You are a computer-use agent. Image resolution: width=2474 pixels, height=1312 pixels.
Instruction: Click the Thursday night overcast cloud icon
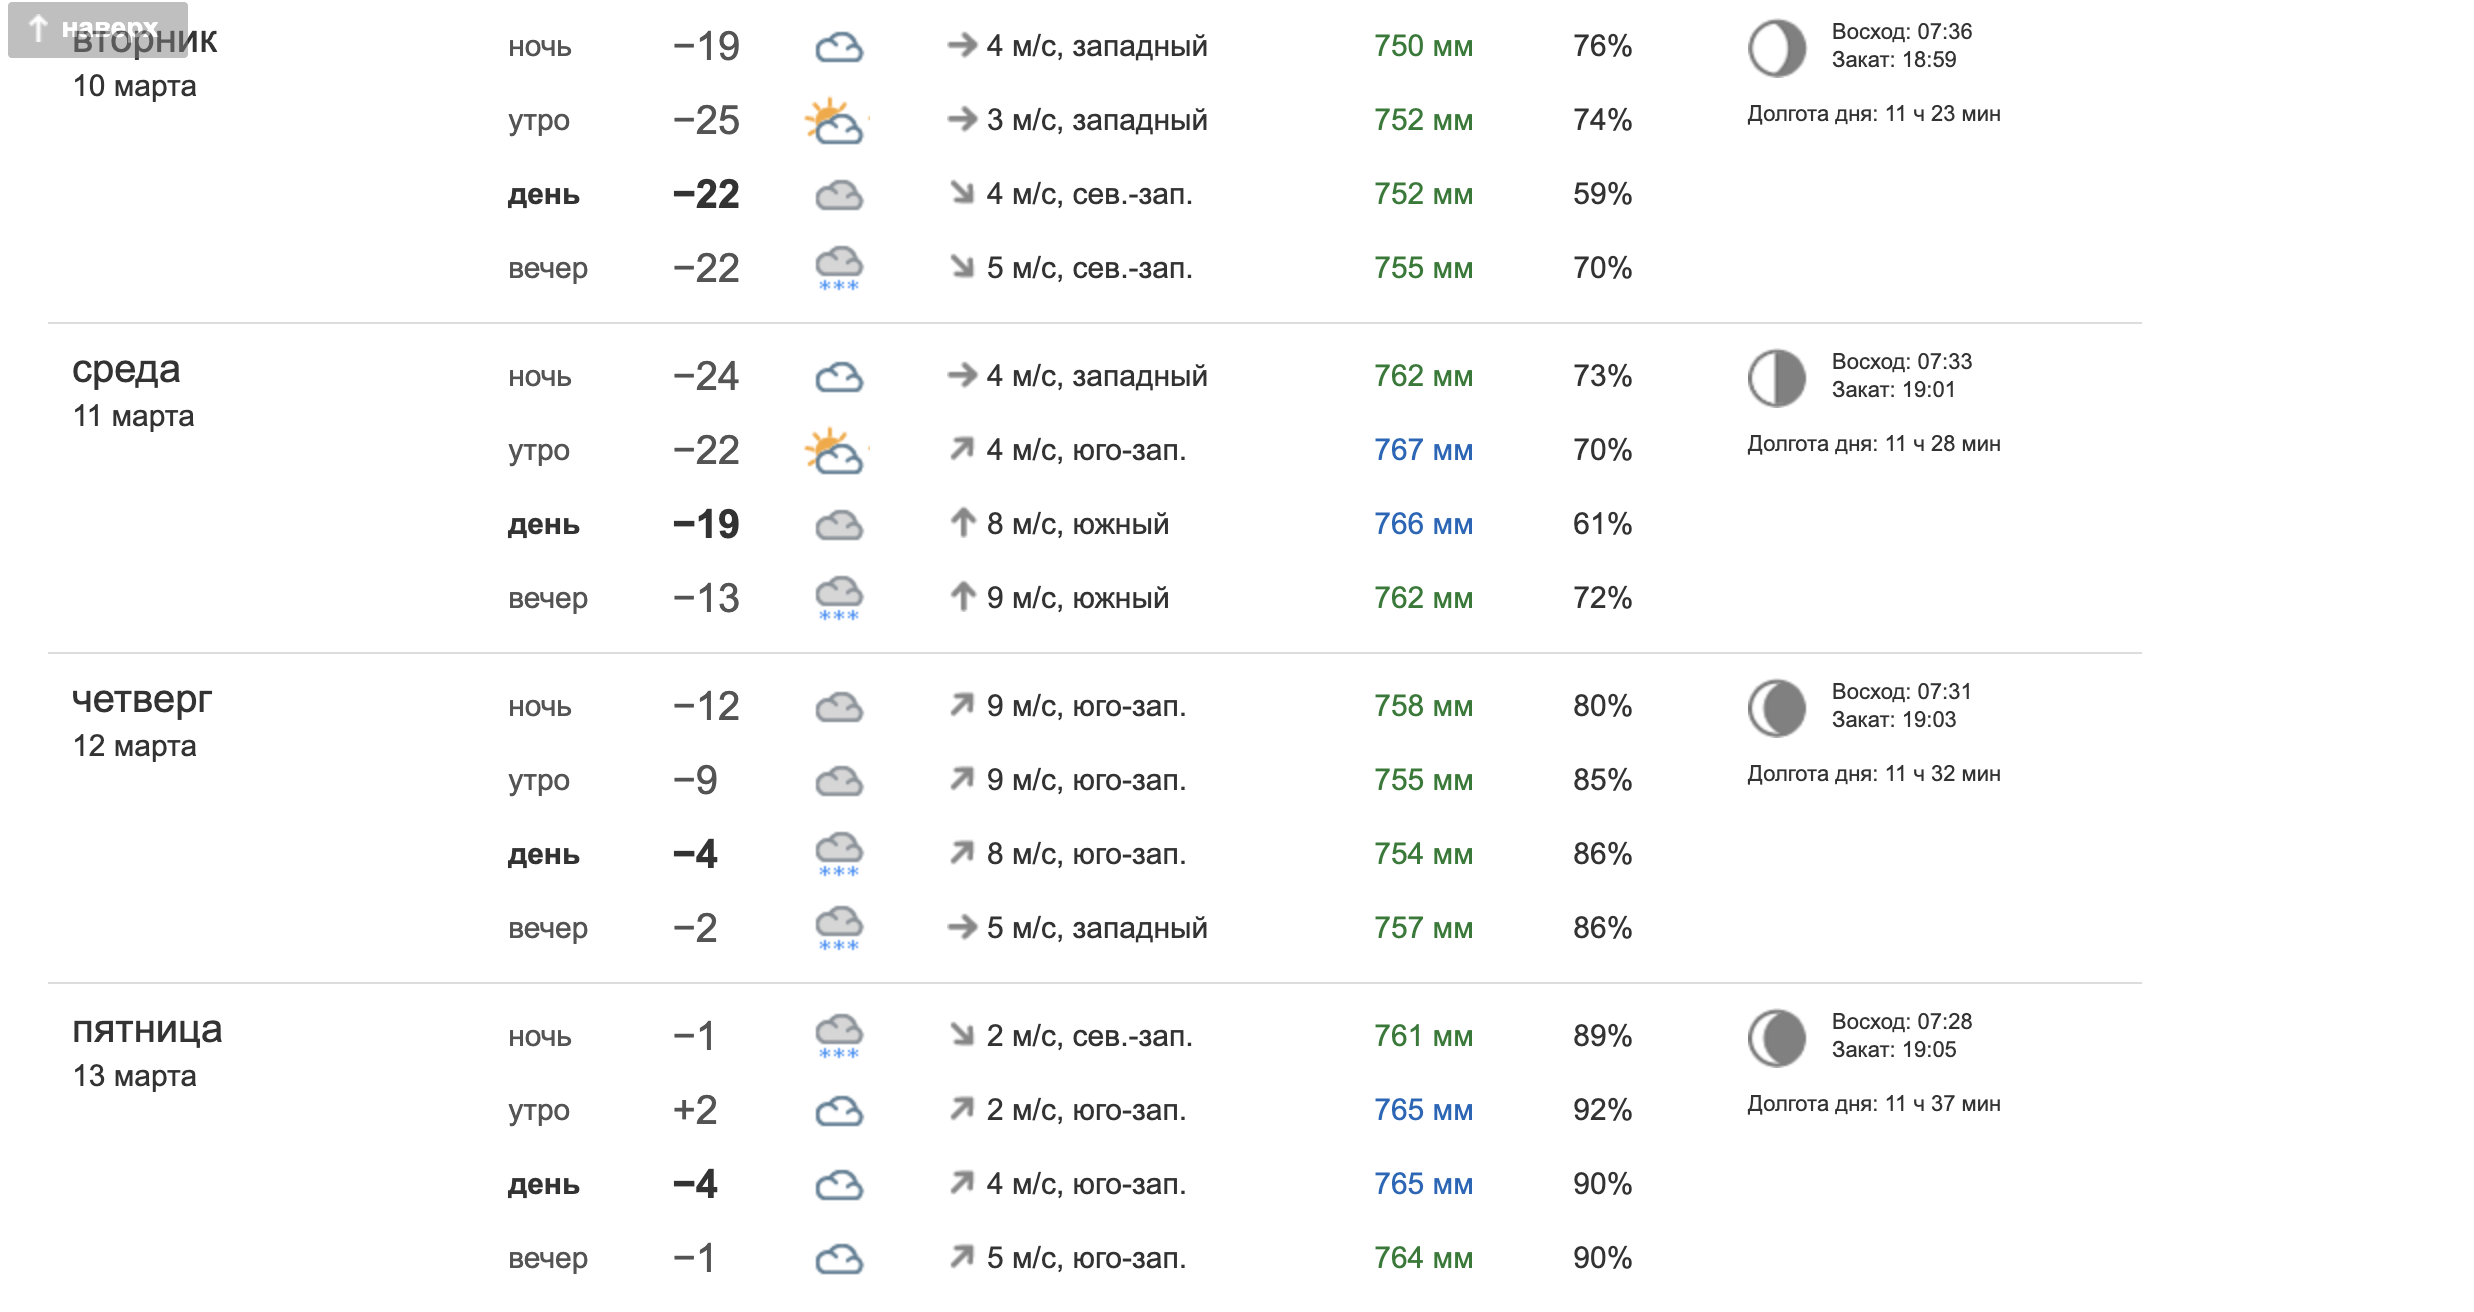point(838,707)
